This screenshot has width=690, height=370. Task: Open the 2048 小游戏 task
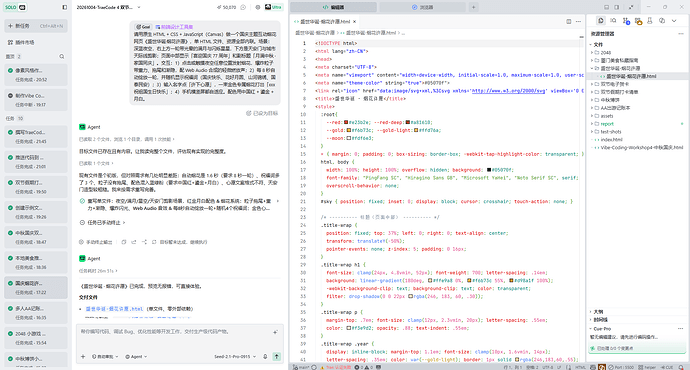[x=36, y=338]
